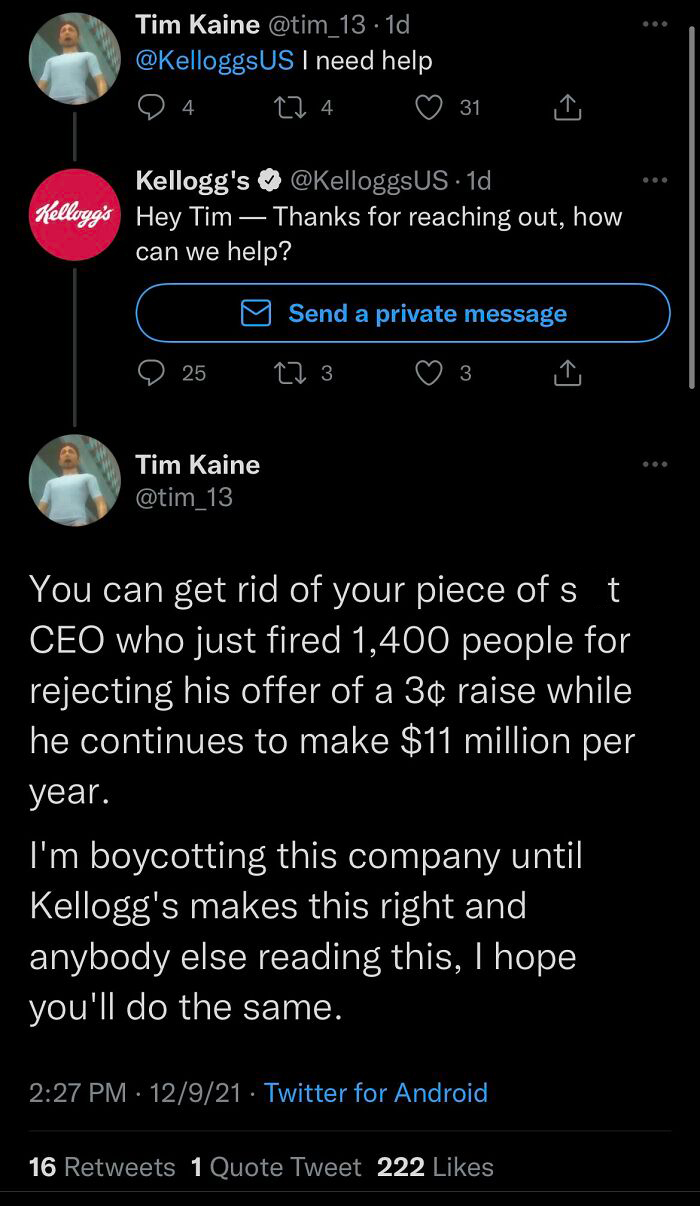
Task: Reply to Tim Kaine's first tweet
Action: pos(151,106)
